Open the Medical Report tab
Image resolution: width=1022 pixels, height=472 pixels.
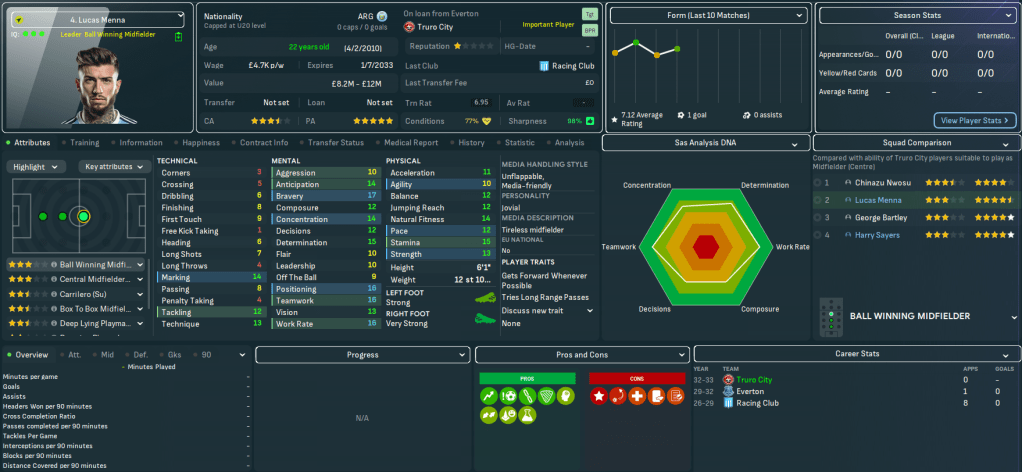point(412,143)
